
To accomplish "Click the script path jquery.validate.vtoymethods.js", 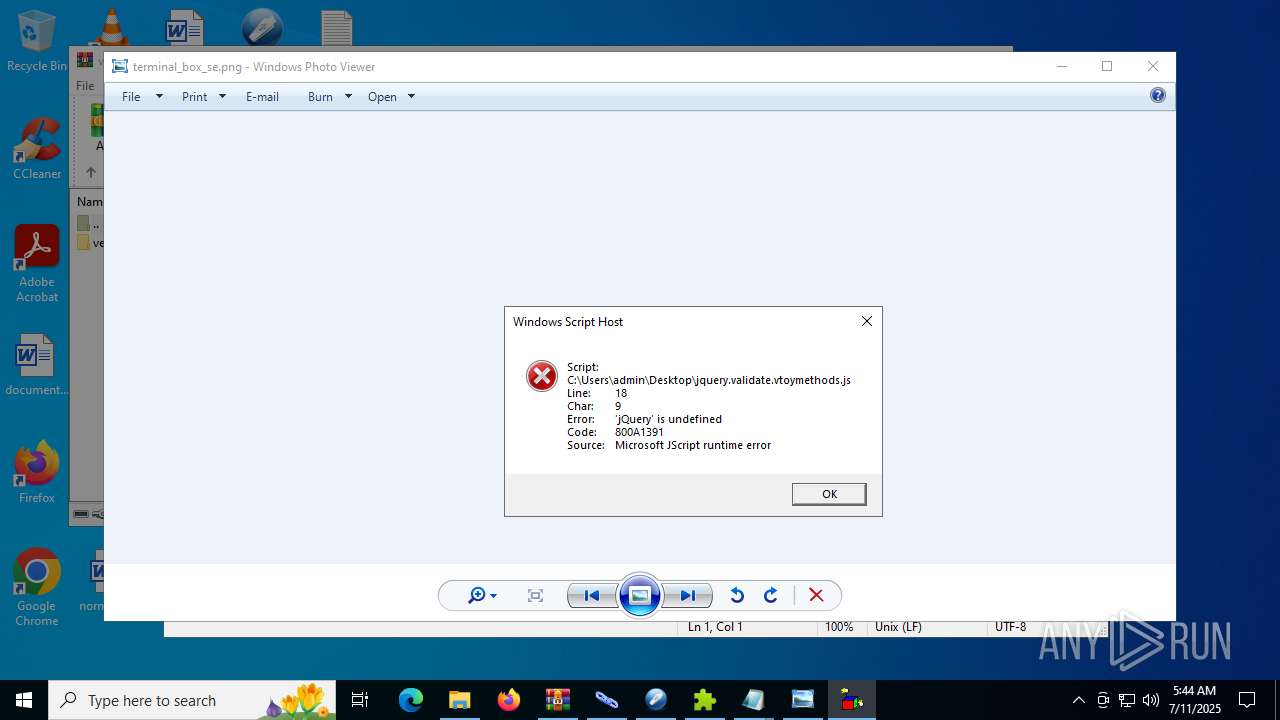I will pyautogui.click(x=709, y=380).
